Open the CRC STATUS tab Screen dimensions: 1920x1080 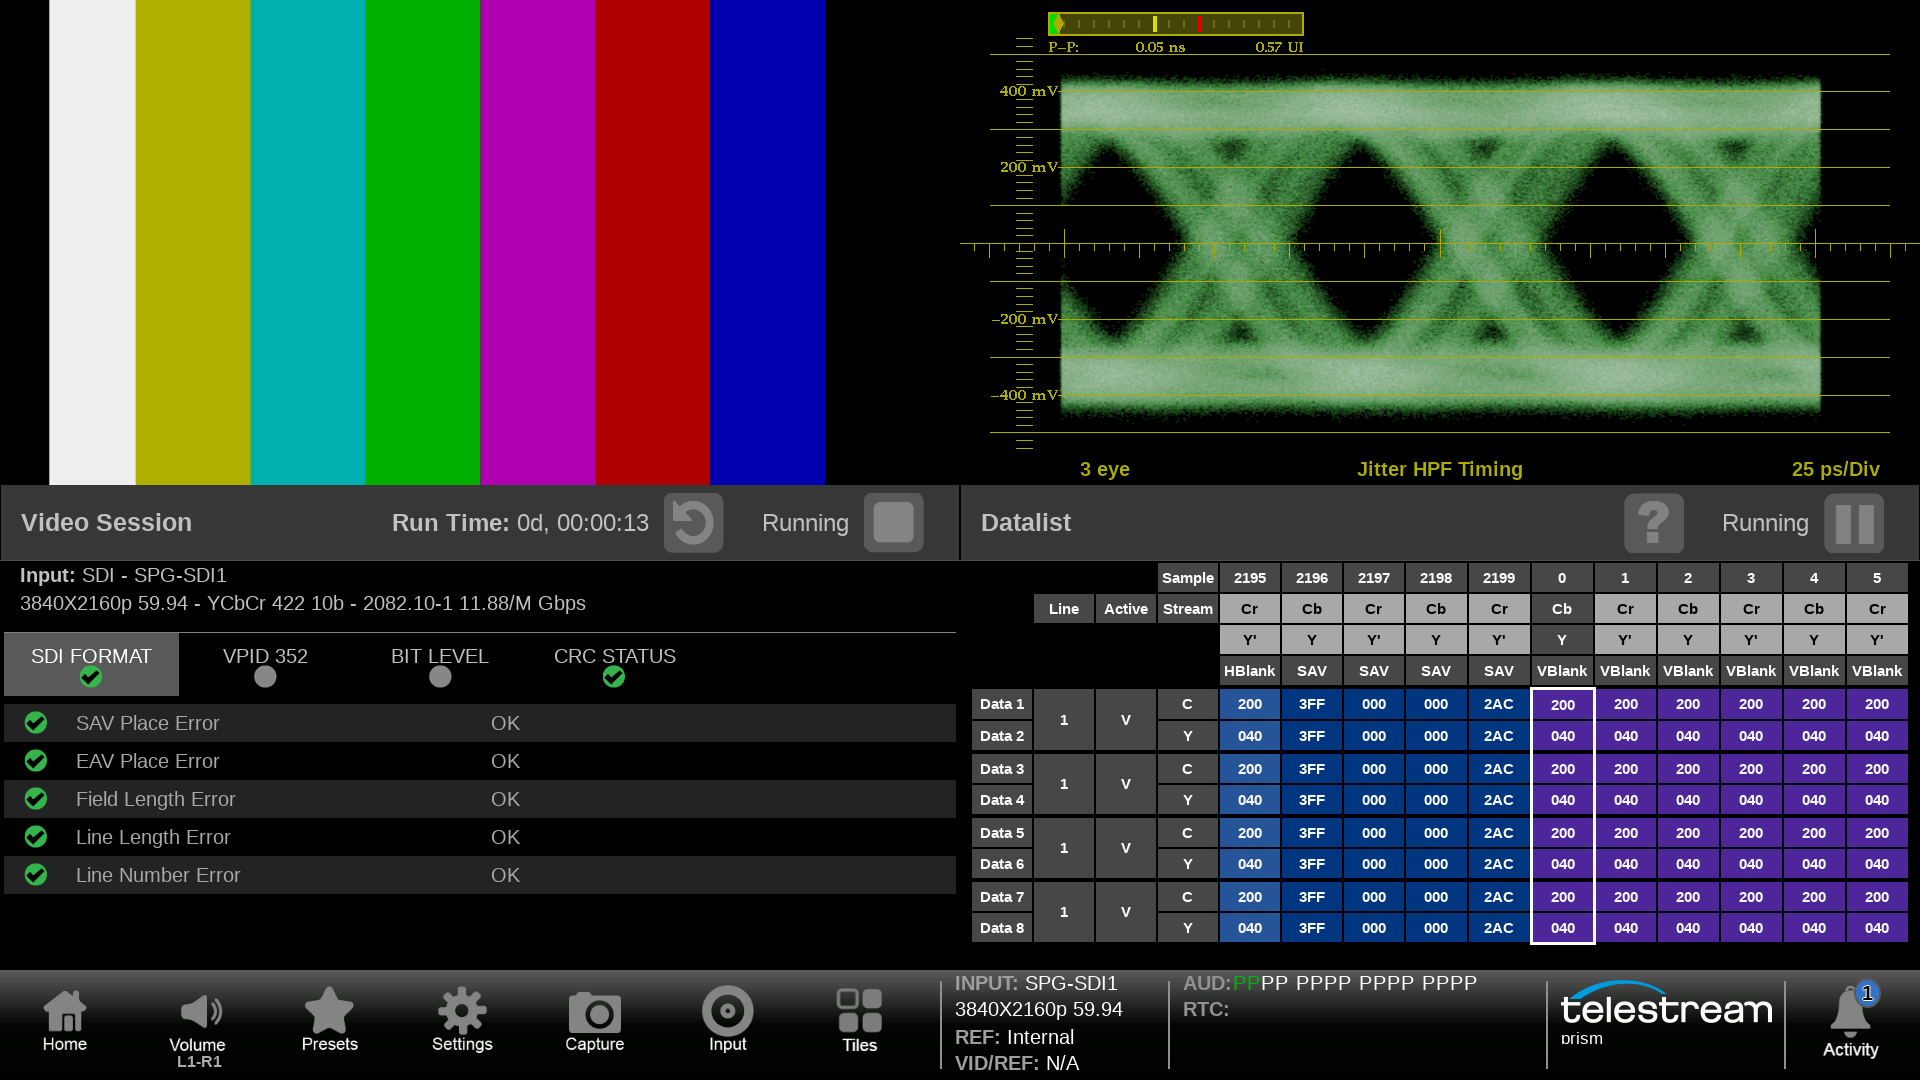coord(614,664)
